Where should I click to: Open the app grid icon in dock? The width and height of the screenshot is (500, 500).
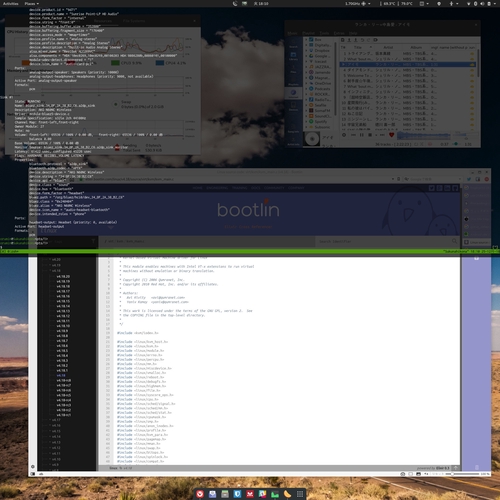(300, 494)
